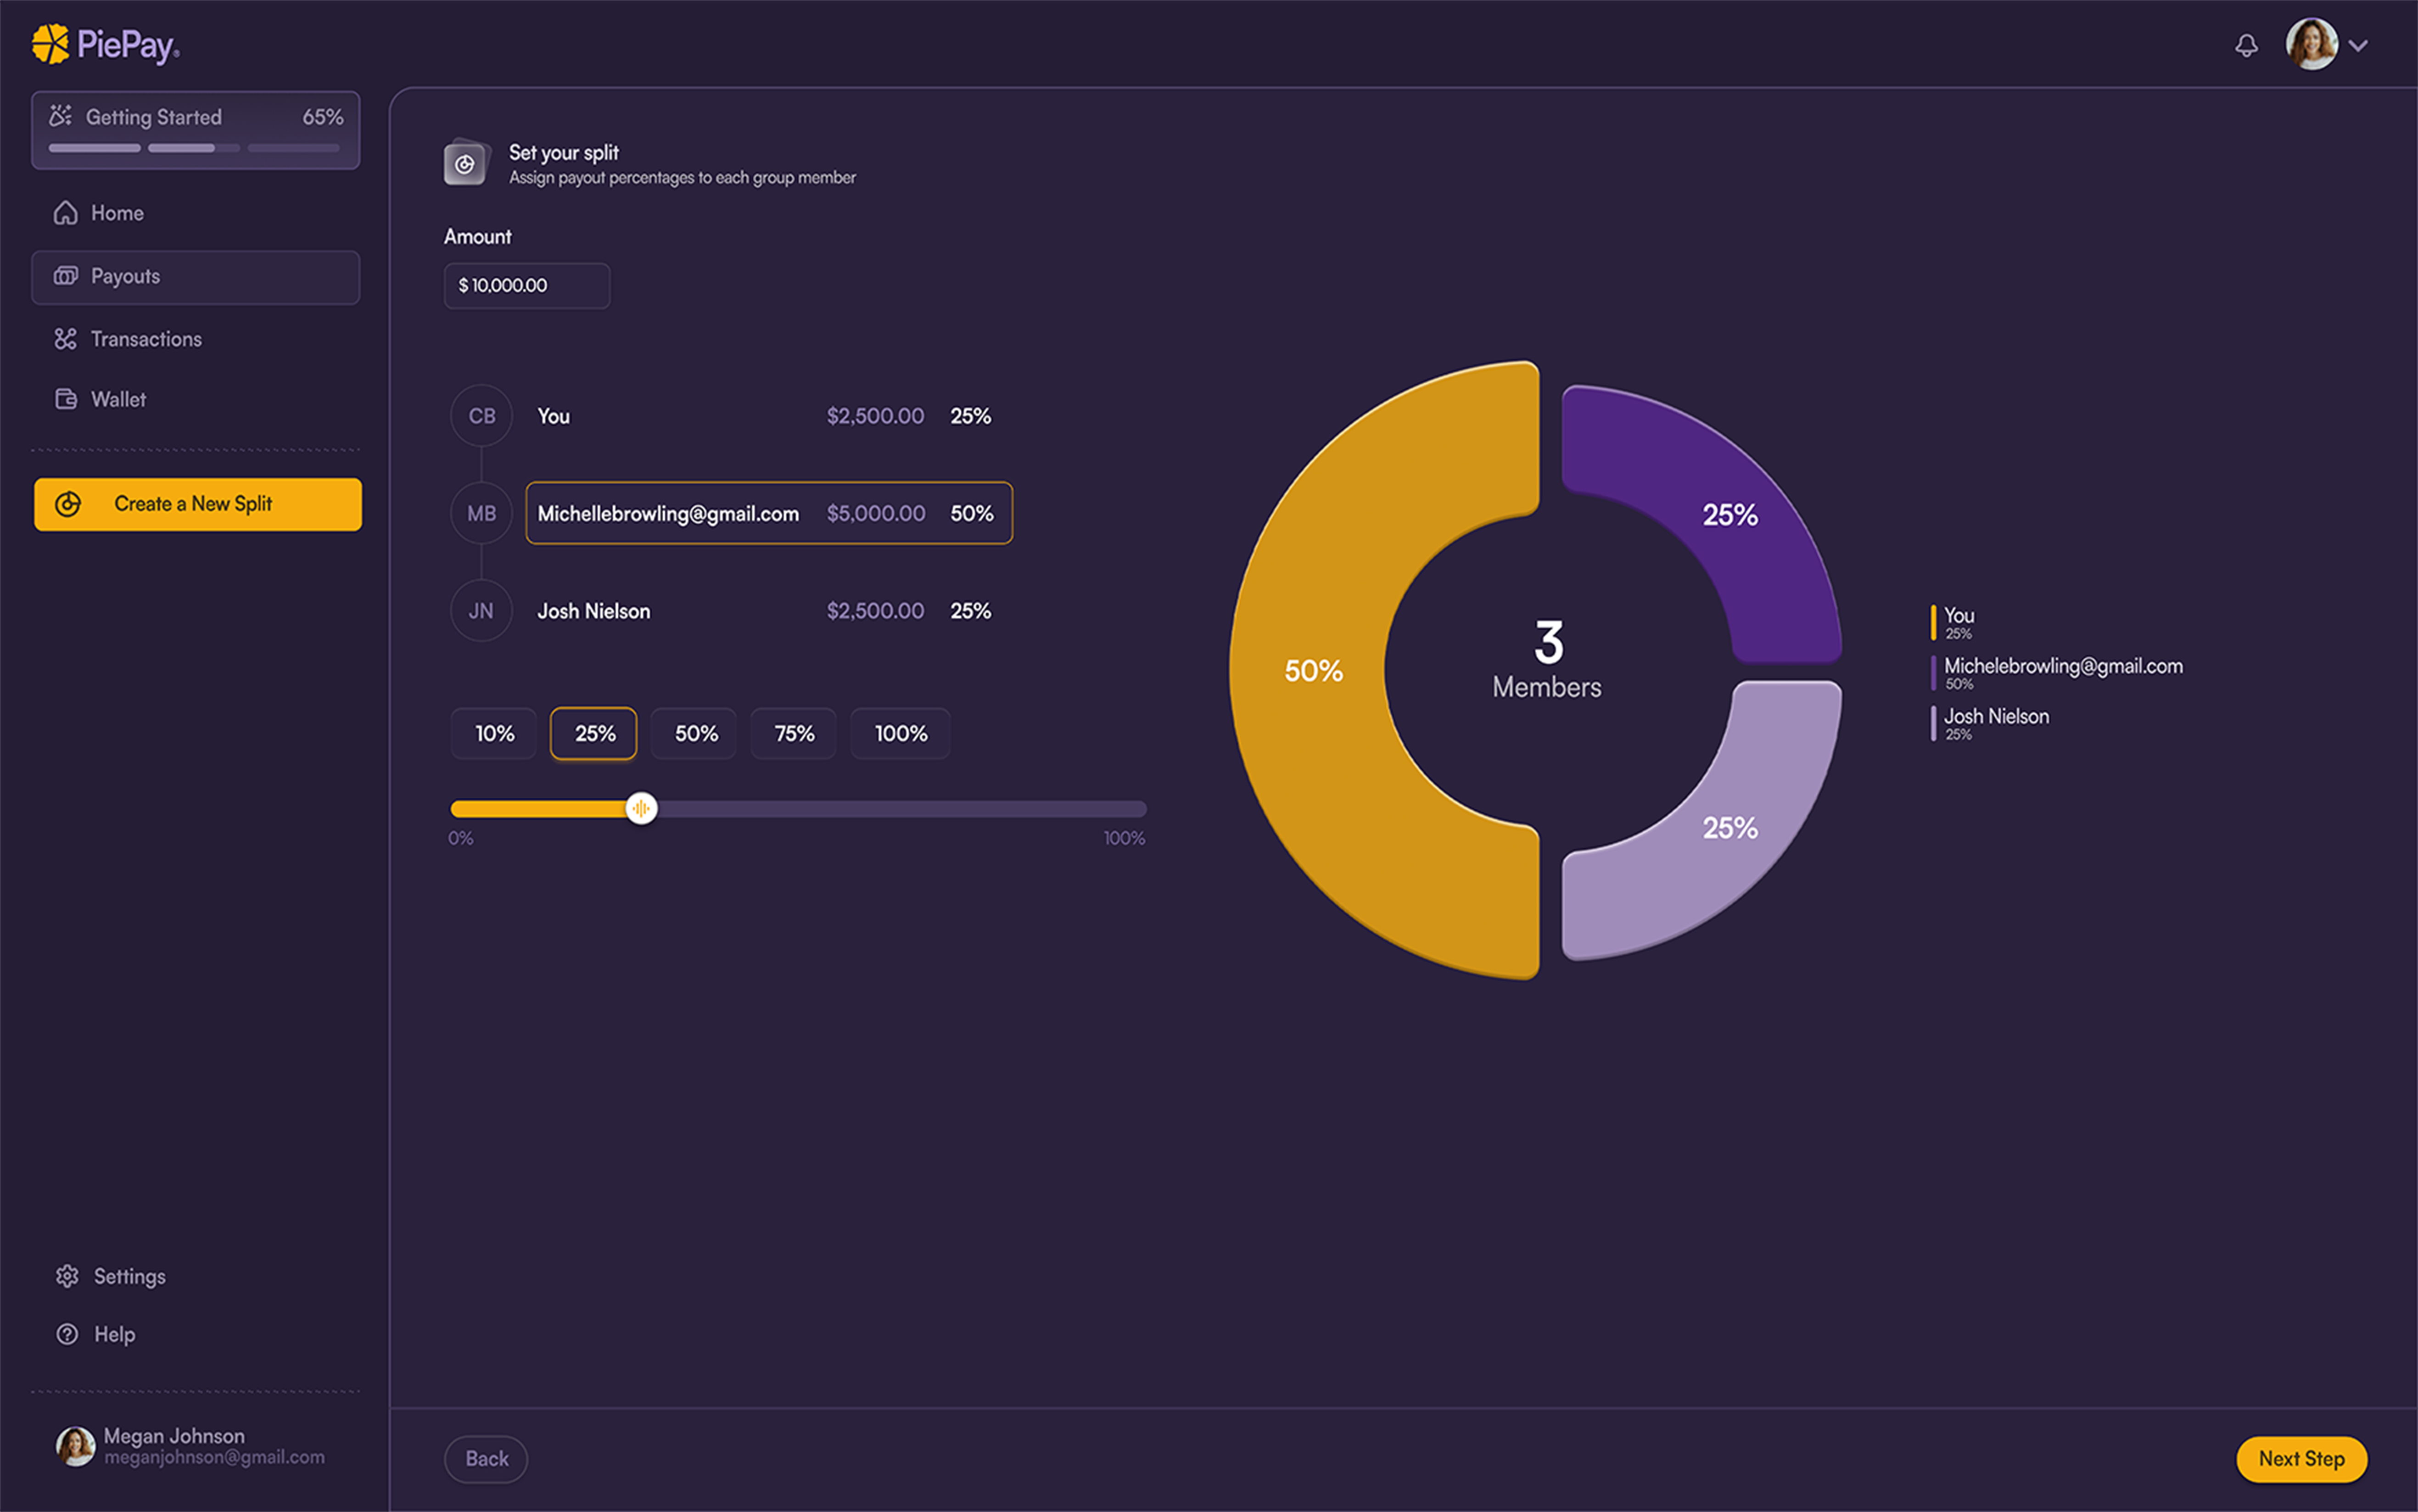Click the You legend entry
Screen dimensions: 2418x1512
tap(1953, 622)
